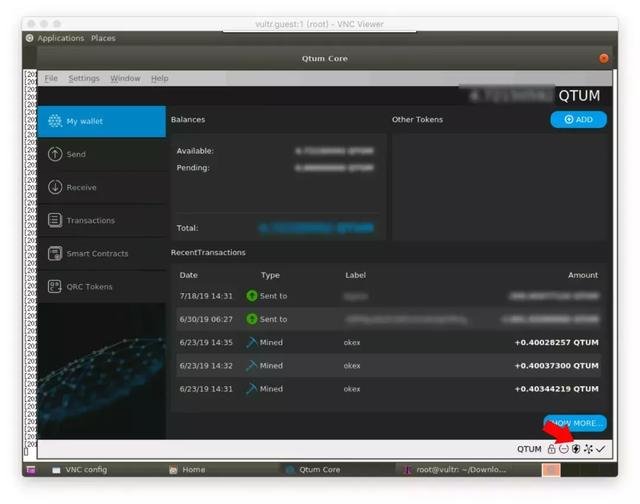Click the Type column header

point(270,275)
